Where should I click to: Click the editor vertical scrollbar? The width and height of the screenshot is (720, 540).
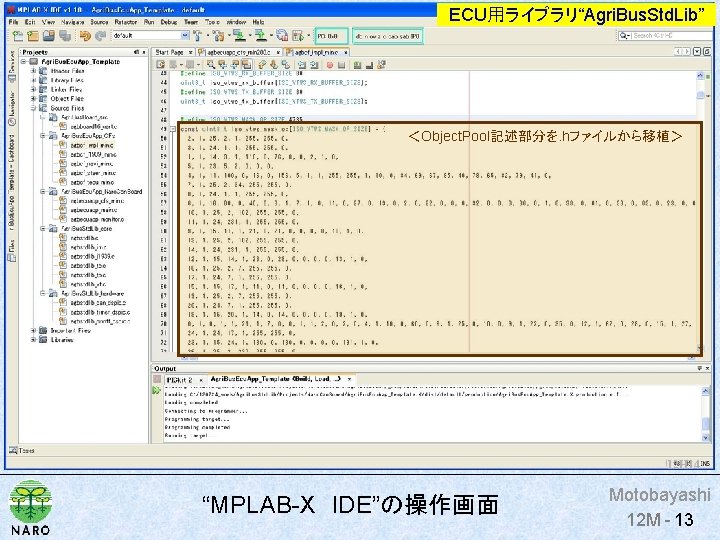pos(700,214)
